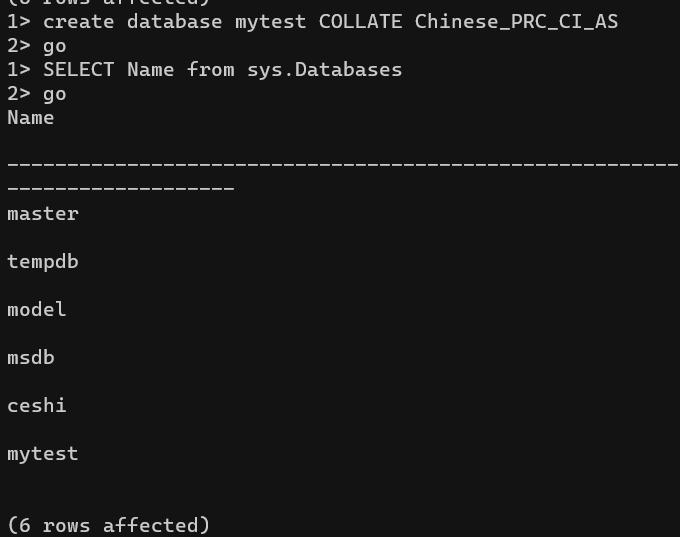The image size is (680, 537).
Task: Click the COLLATE keyword in first command
Action: tap(360, 21)
